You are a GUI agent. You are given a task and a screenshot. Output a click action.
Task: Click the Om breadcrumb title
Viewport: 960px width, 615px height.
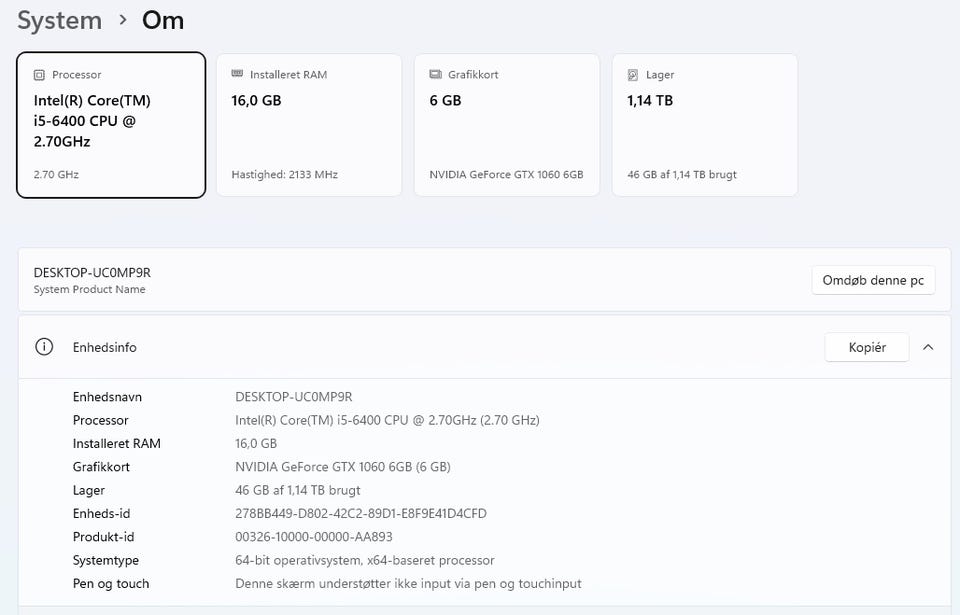pos(163,20)
